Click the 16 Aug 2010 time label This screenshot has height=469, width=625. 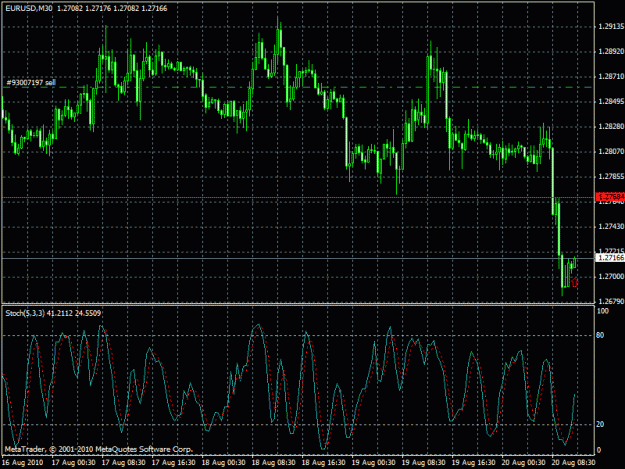pos(22,463)
